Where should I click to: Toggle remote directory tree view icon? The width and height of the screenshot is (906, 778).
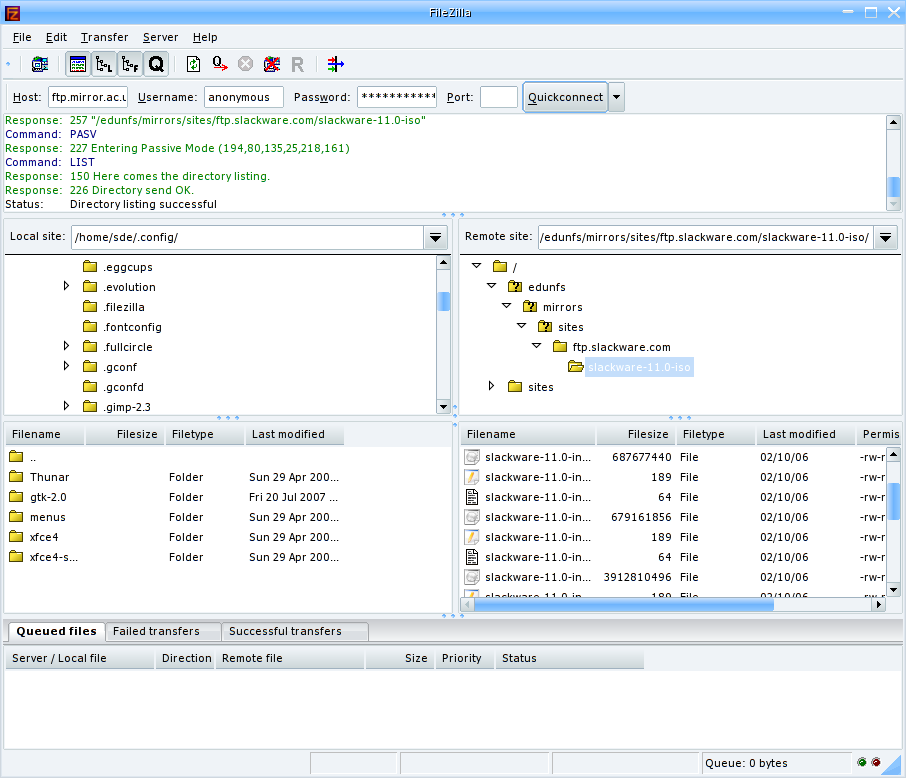pyautogui.click(x=131, y=64)
